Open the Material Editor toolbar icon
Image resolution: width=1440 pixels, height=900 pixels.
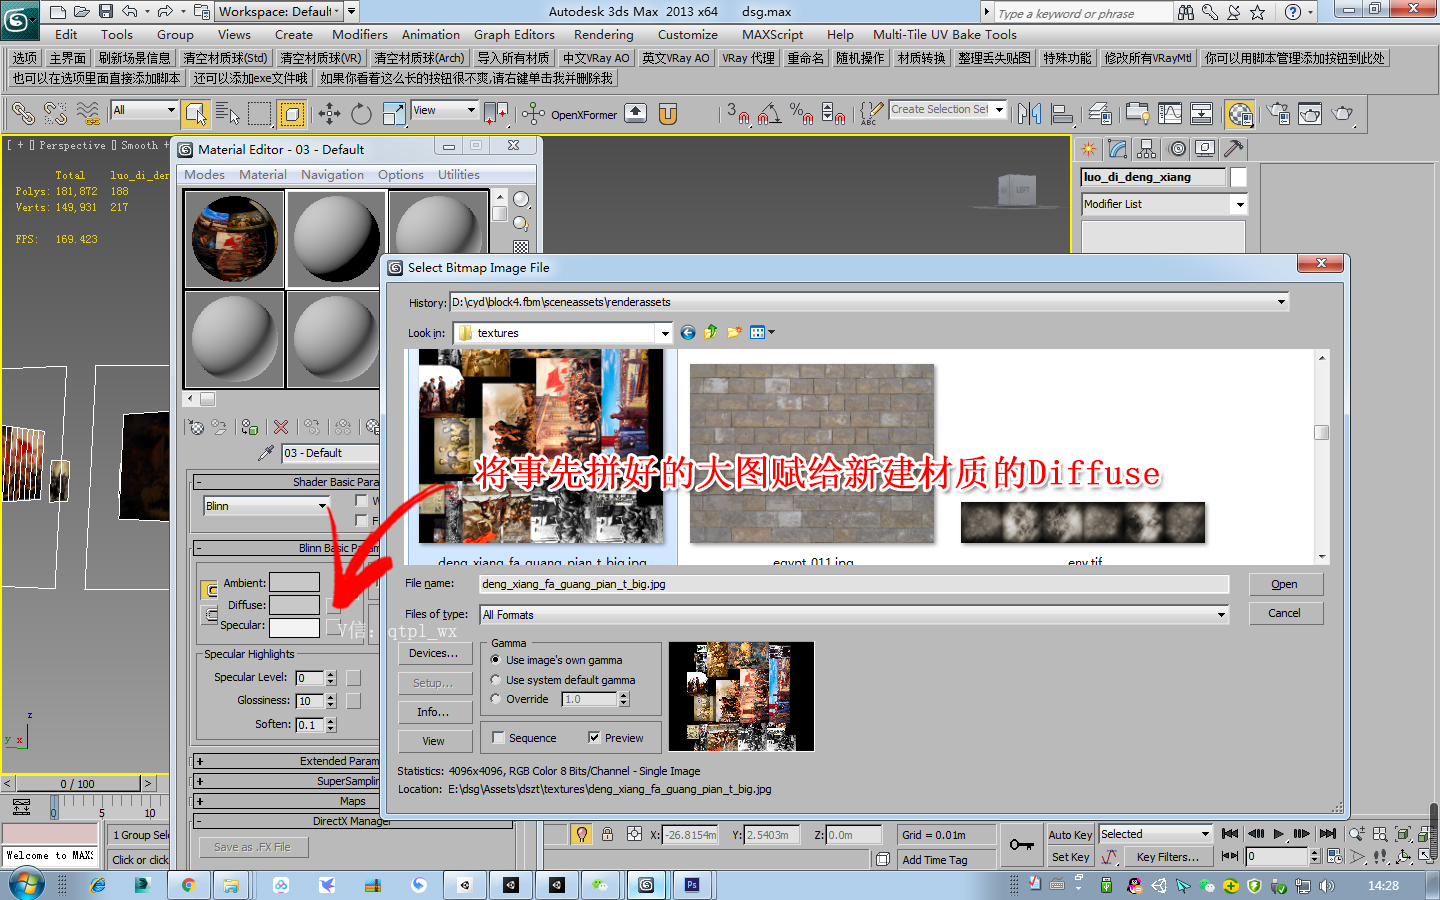(1240, 114)
